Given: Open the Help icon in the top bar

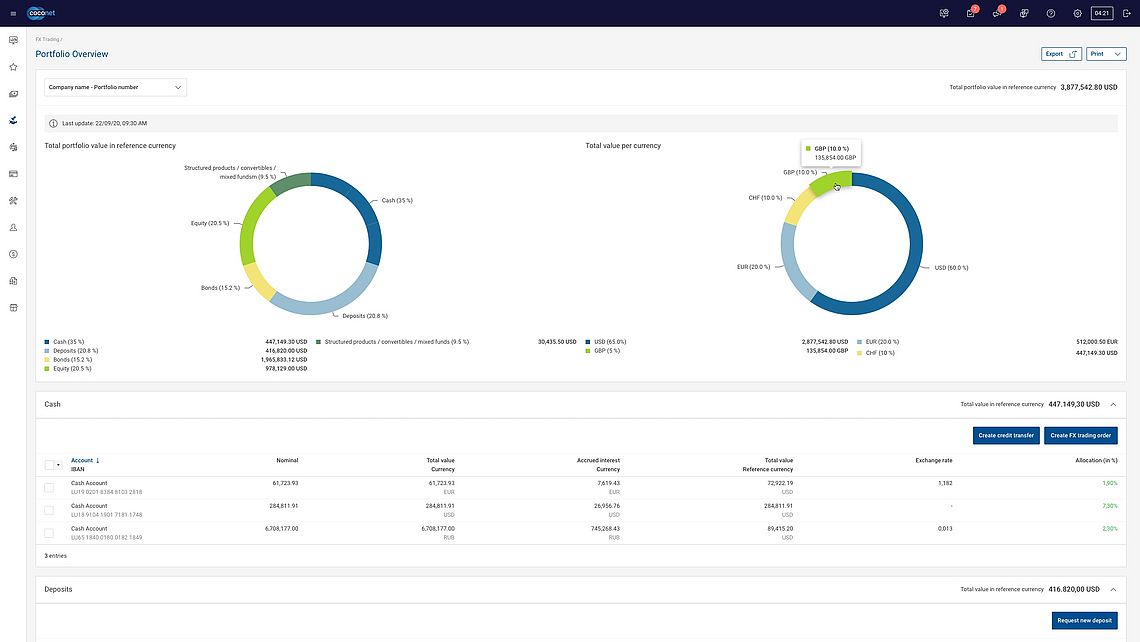Looking at the screenshot, I should coord(1050,13).
